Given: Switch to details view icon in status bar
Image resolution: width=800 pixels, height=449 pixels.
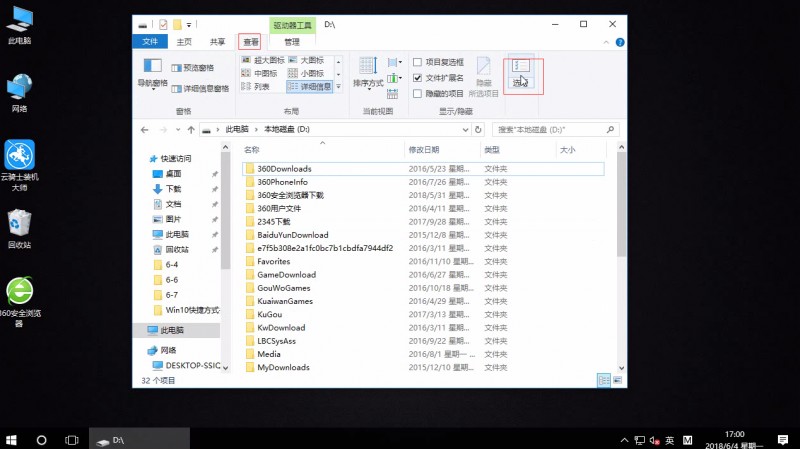Looking at the screenshot, I should click(604, 380).
